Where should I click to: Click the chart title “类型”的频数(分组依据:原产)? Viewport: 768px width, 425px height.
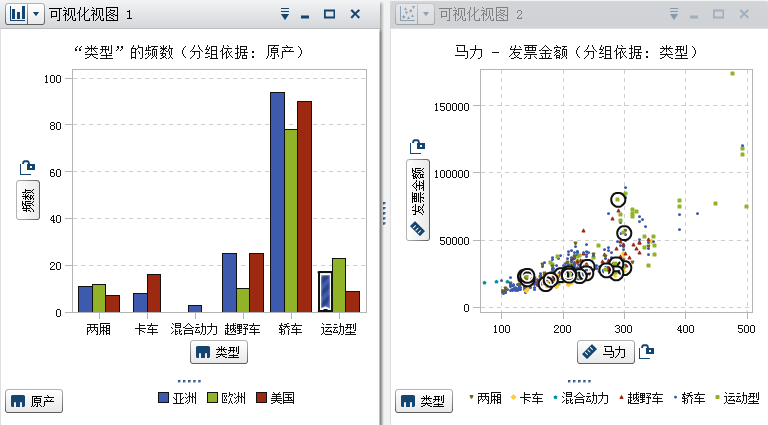[189, 52]
